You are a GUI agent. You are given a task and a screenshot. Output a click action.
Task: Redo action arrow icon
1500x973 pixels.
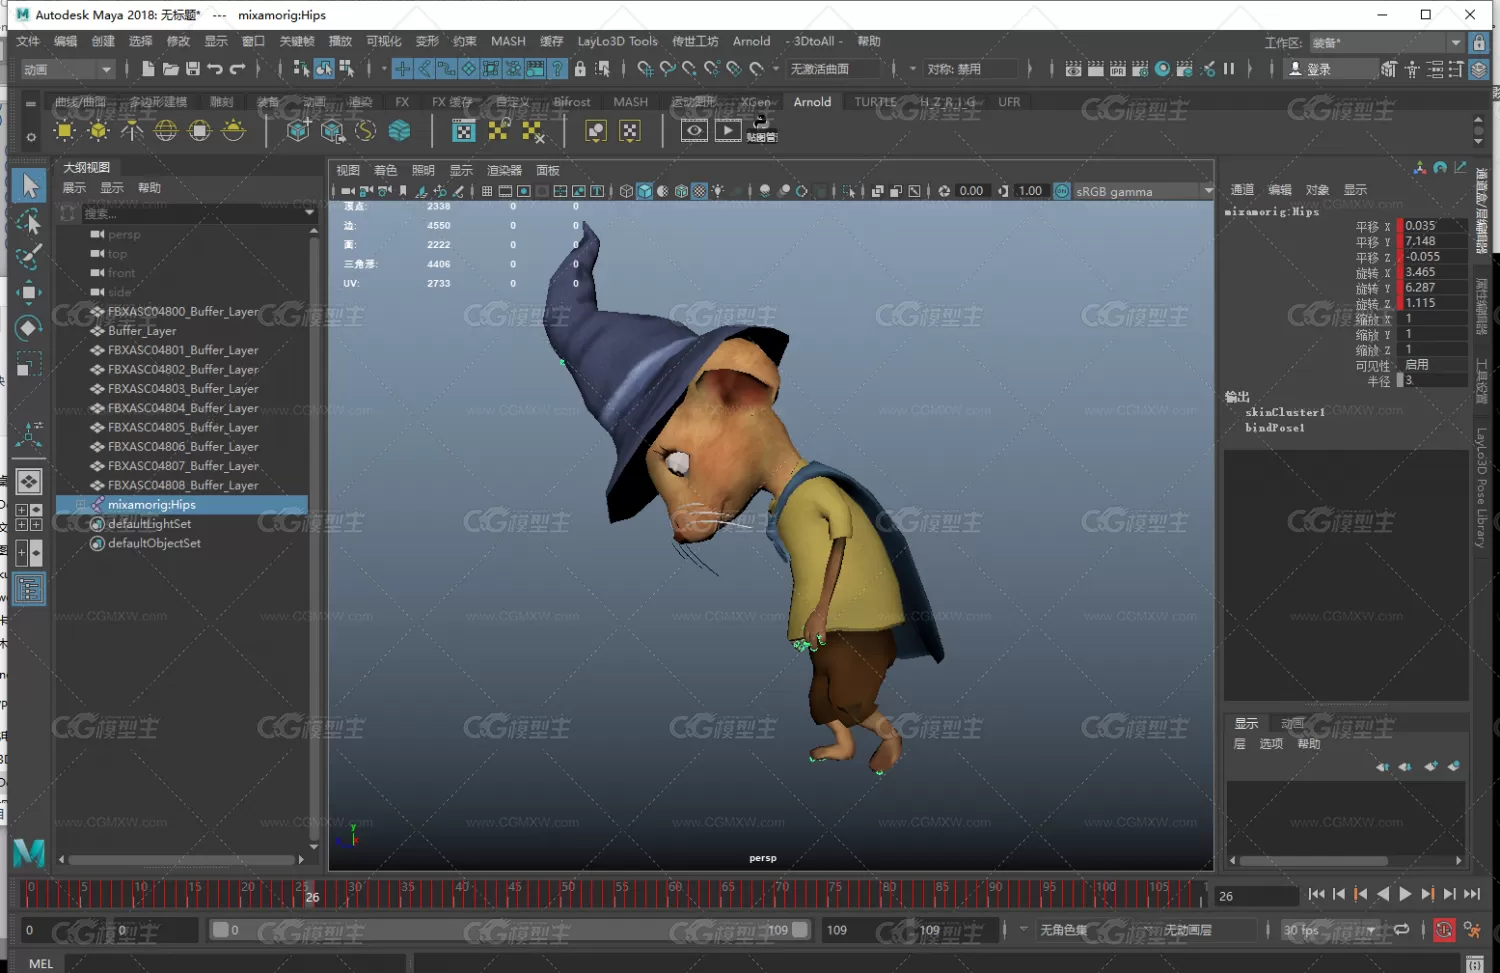click(237, 69)
